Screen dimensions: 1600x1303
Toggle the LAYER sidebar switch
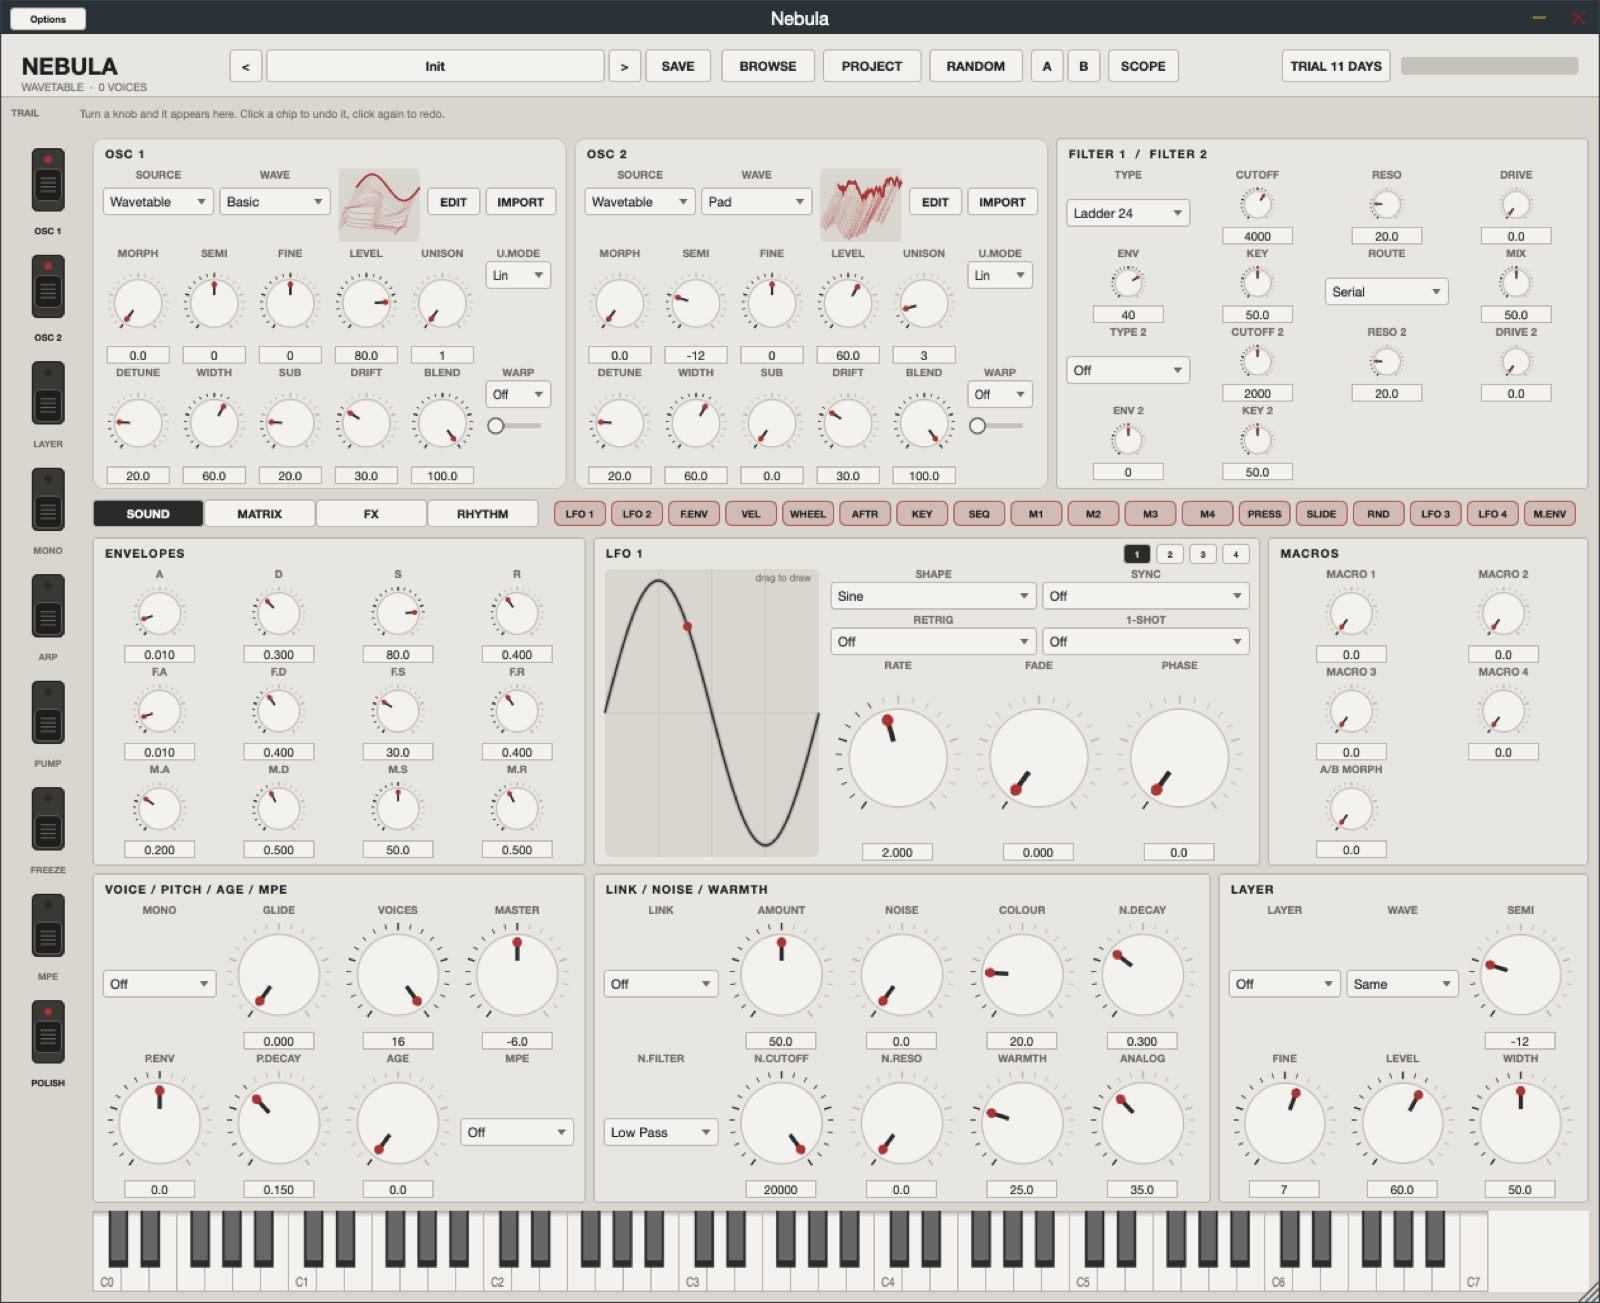click(x=48, y=394)
